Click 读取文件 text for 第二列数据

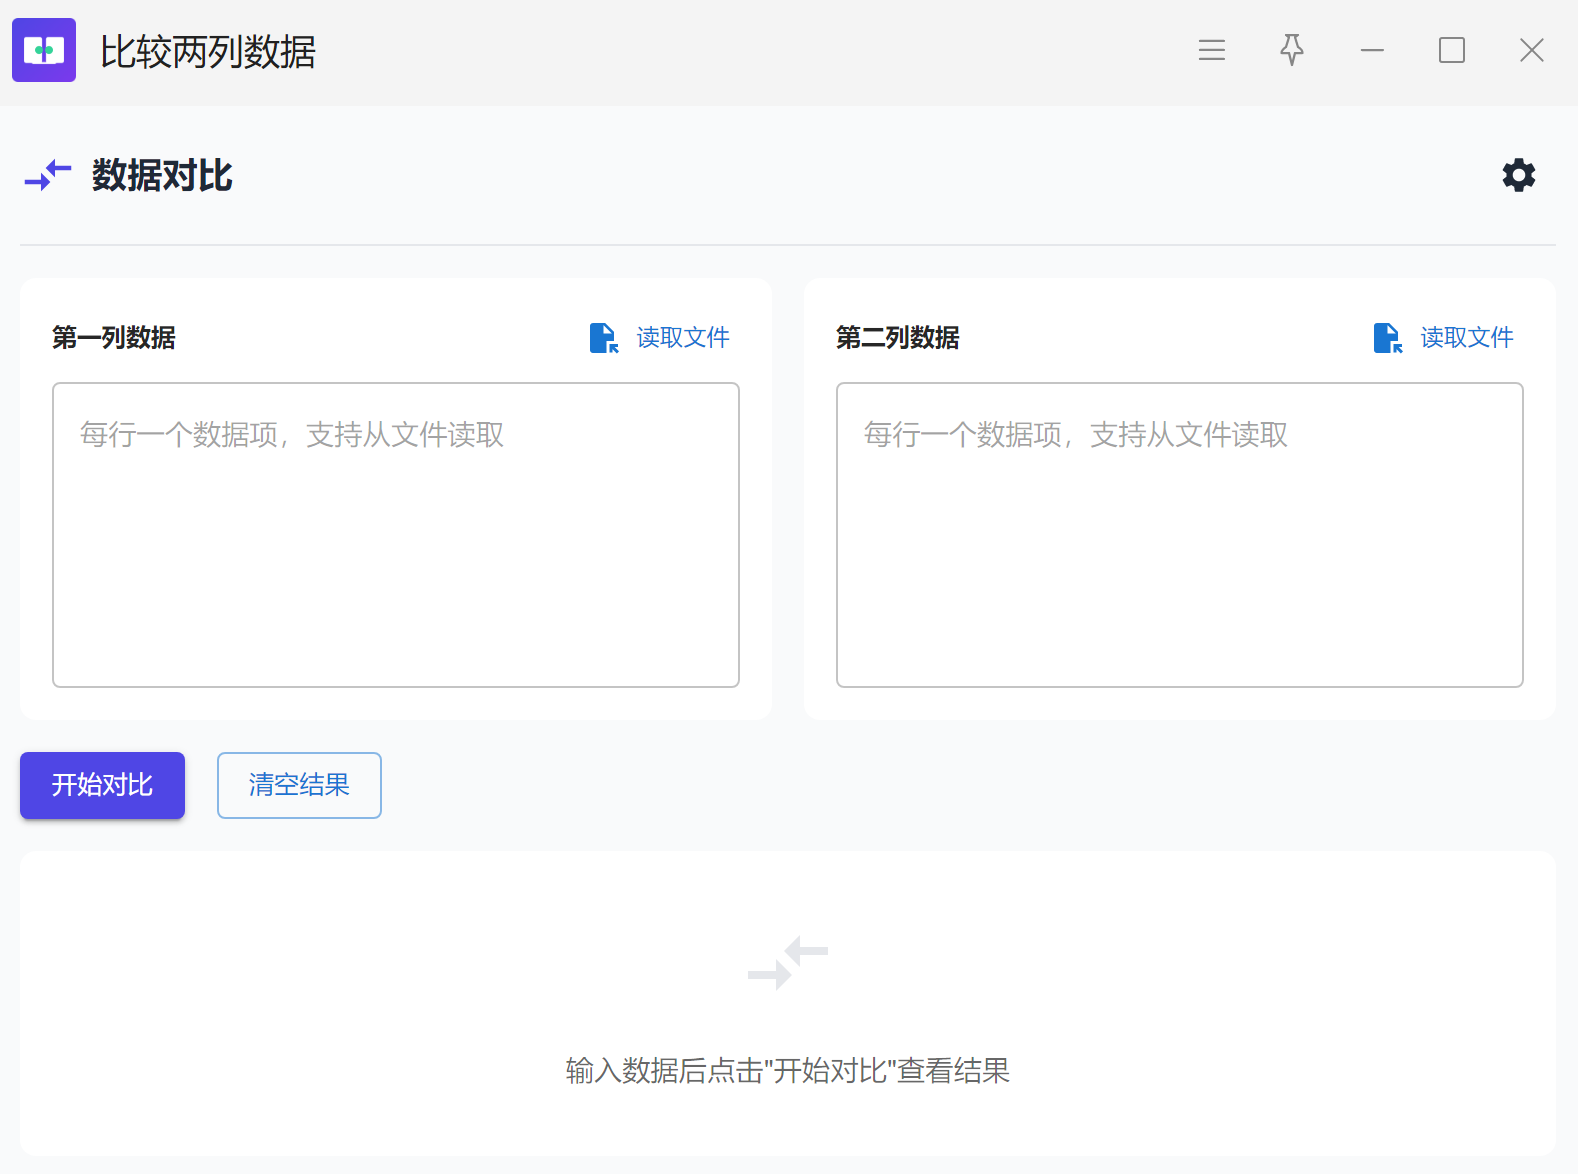[1466, 338]
